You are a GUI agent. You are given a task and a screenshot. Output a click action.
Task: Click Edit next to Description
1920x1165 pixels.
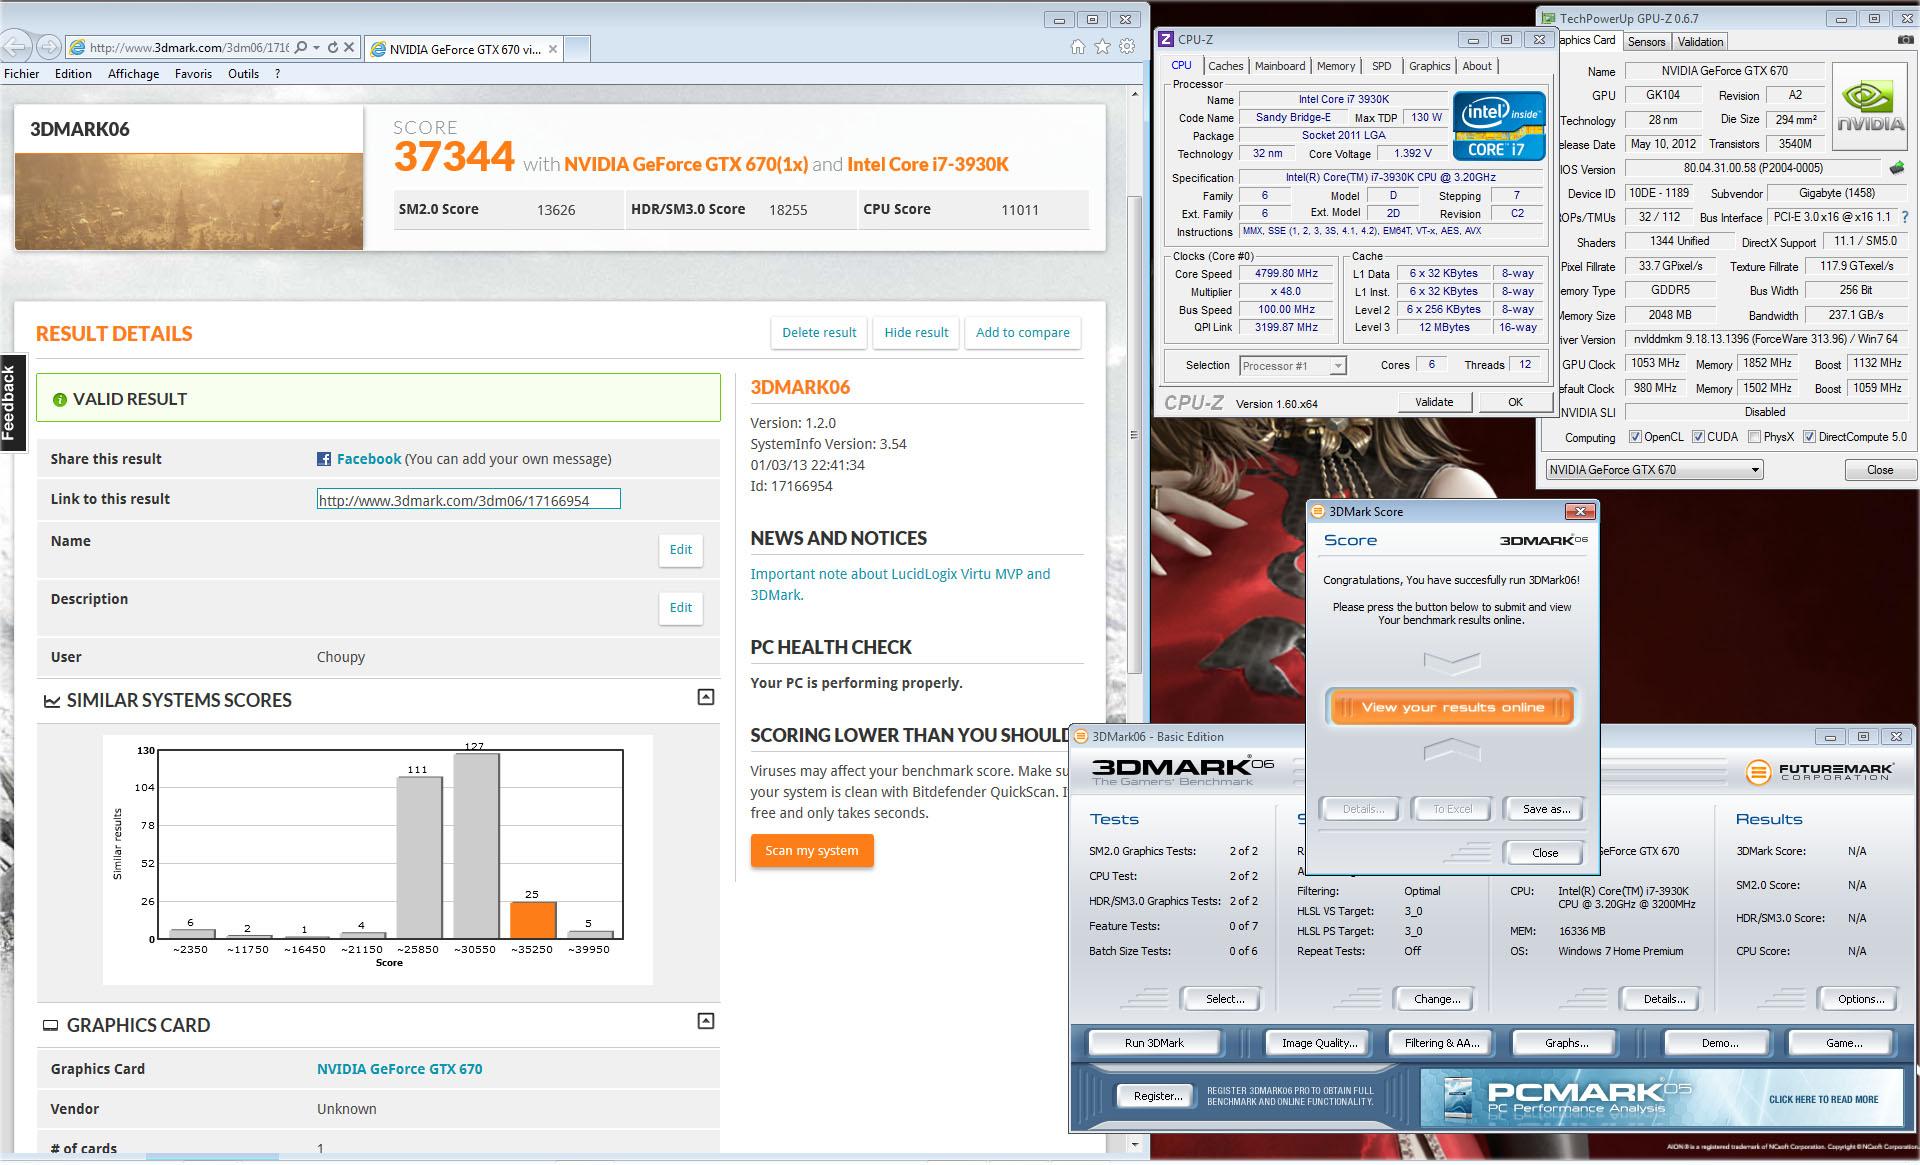pos(681,608)
